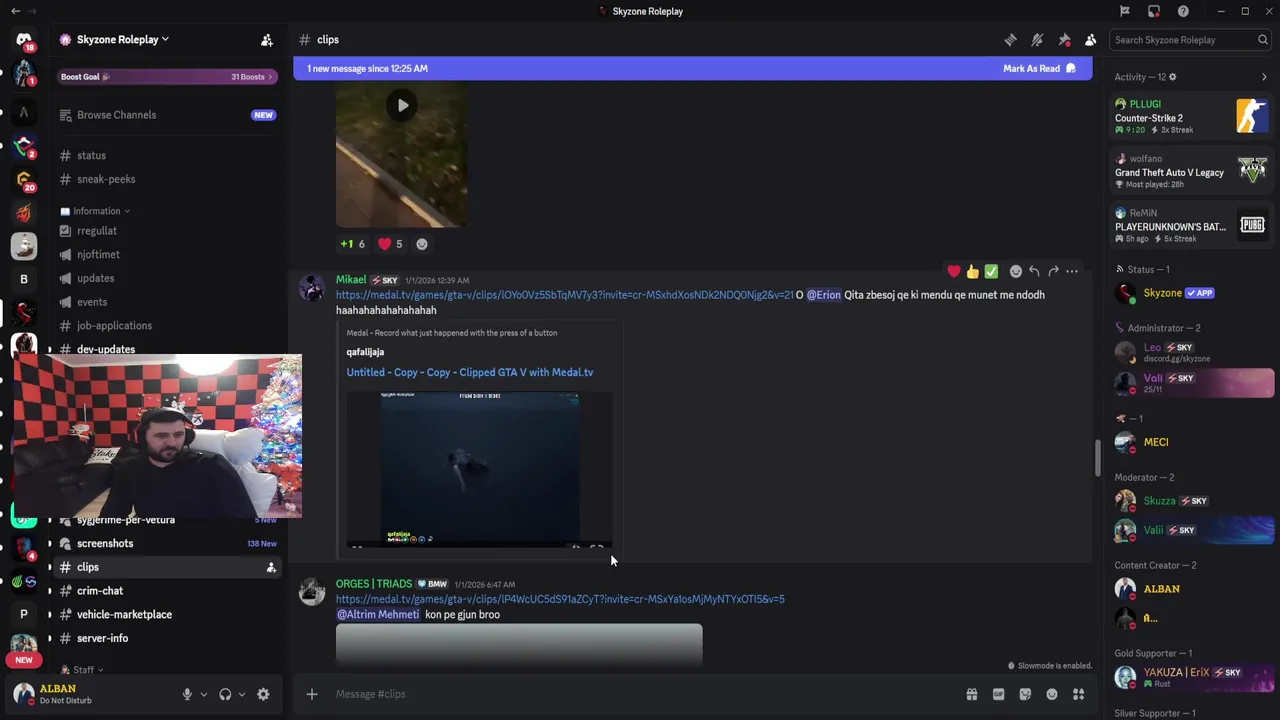This screenshot has width=1280, height=720.
Task: Open Untitled - Copy - Copy clip title link
Action: pos(470,372)
